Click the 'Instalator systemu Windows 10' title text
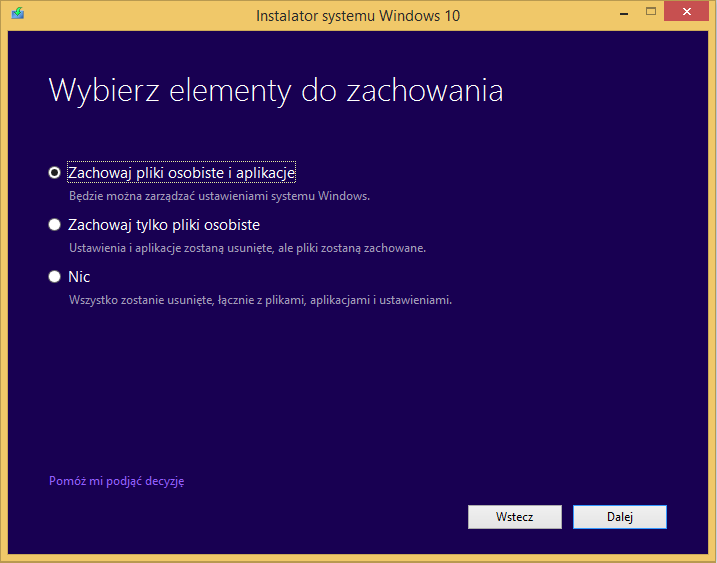Viewport: 717px width, 563px height. pos(358,16)
